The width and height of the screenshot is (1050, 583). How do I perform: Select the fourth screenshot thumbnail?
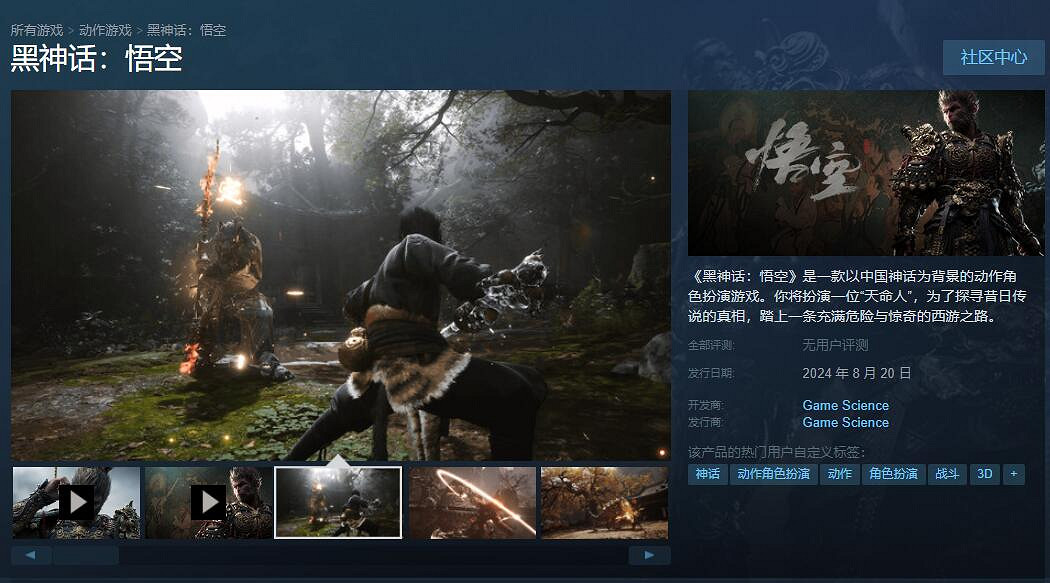(x=471, y=502)
